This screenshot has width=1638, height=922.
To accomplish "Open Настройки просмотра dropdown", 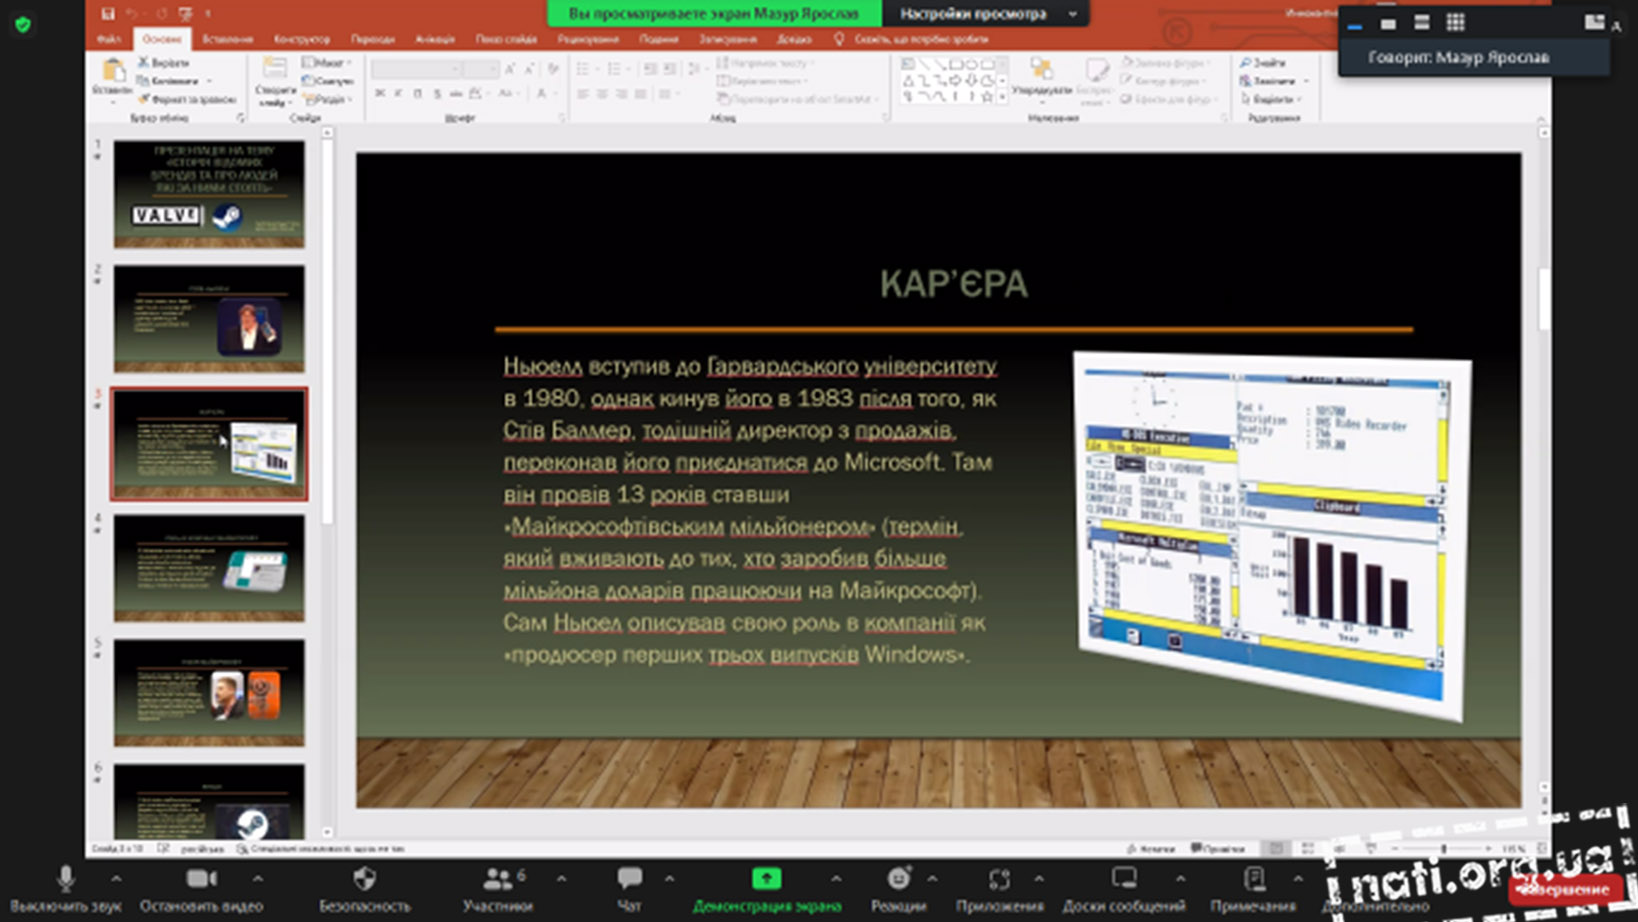I will pos(986,14).
